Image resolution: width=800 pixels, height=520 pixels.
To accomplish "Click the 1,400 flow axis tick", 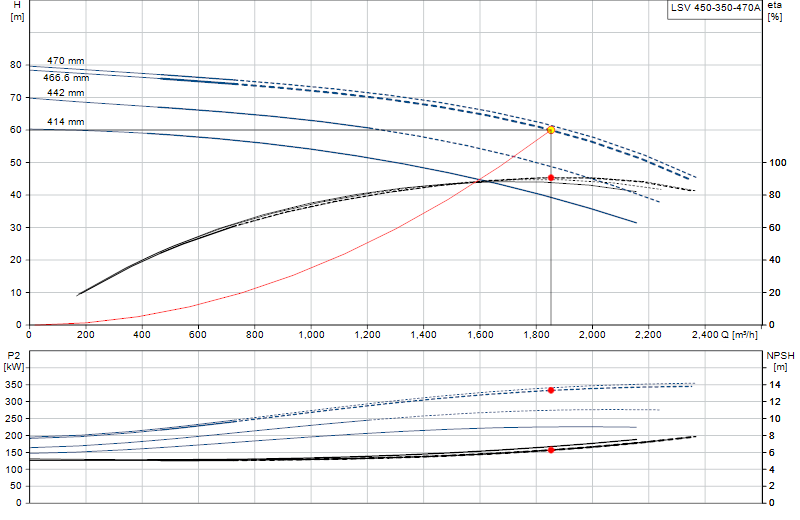I will point(423,335).
